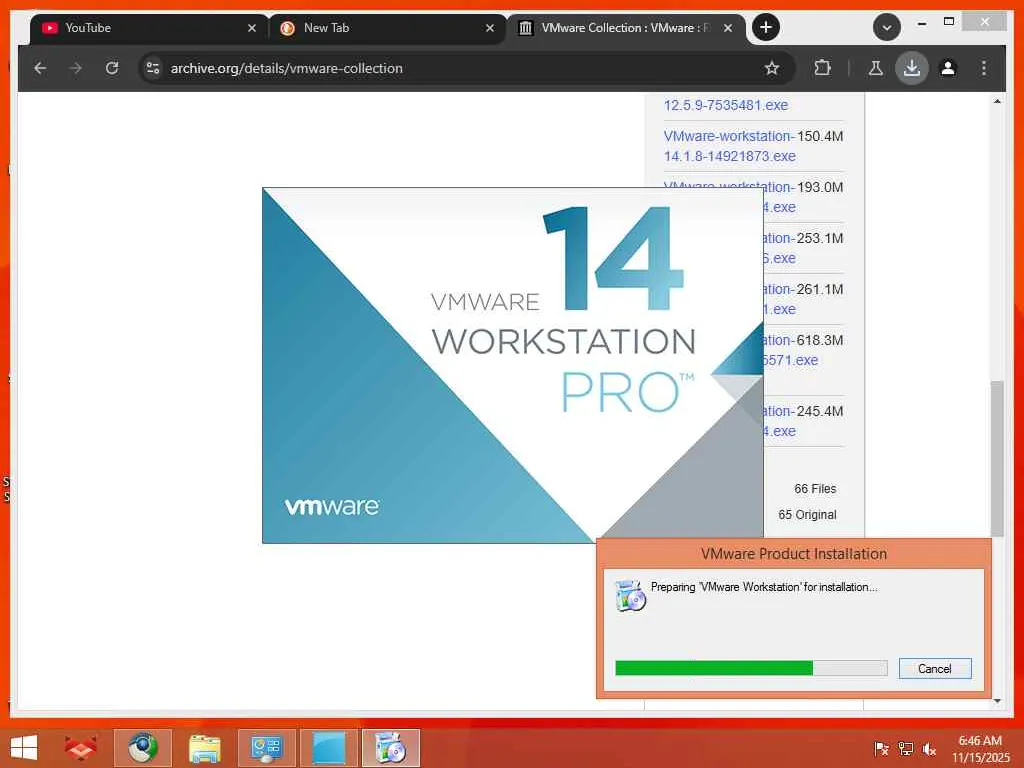Click the 65 Original text
Image resolution: width=1024 pixels, height=768 pixels.
click(807, 515)
